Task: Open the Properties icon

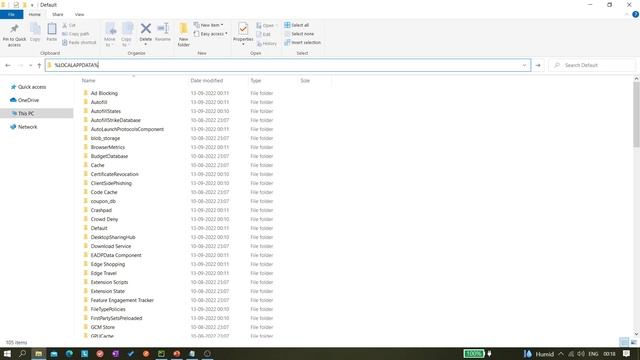Action: coord(243,29)
